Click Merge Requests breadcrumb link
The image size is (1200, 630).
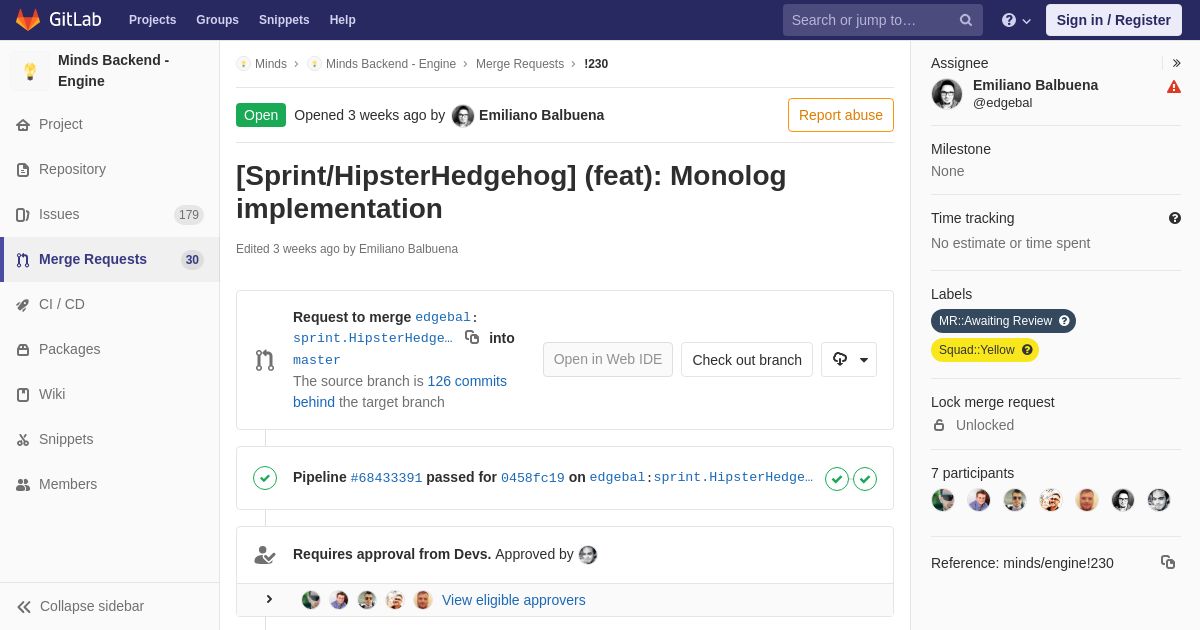pos(520,64)
